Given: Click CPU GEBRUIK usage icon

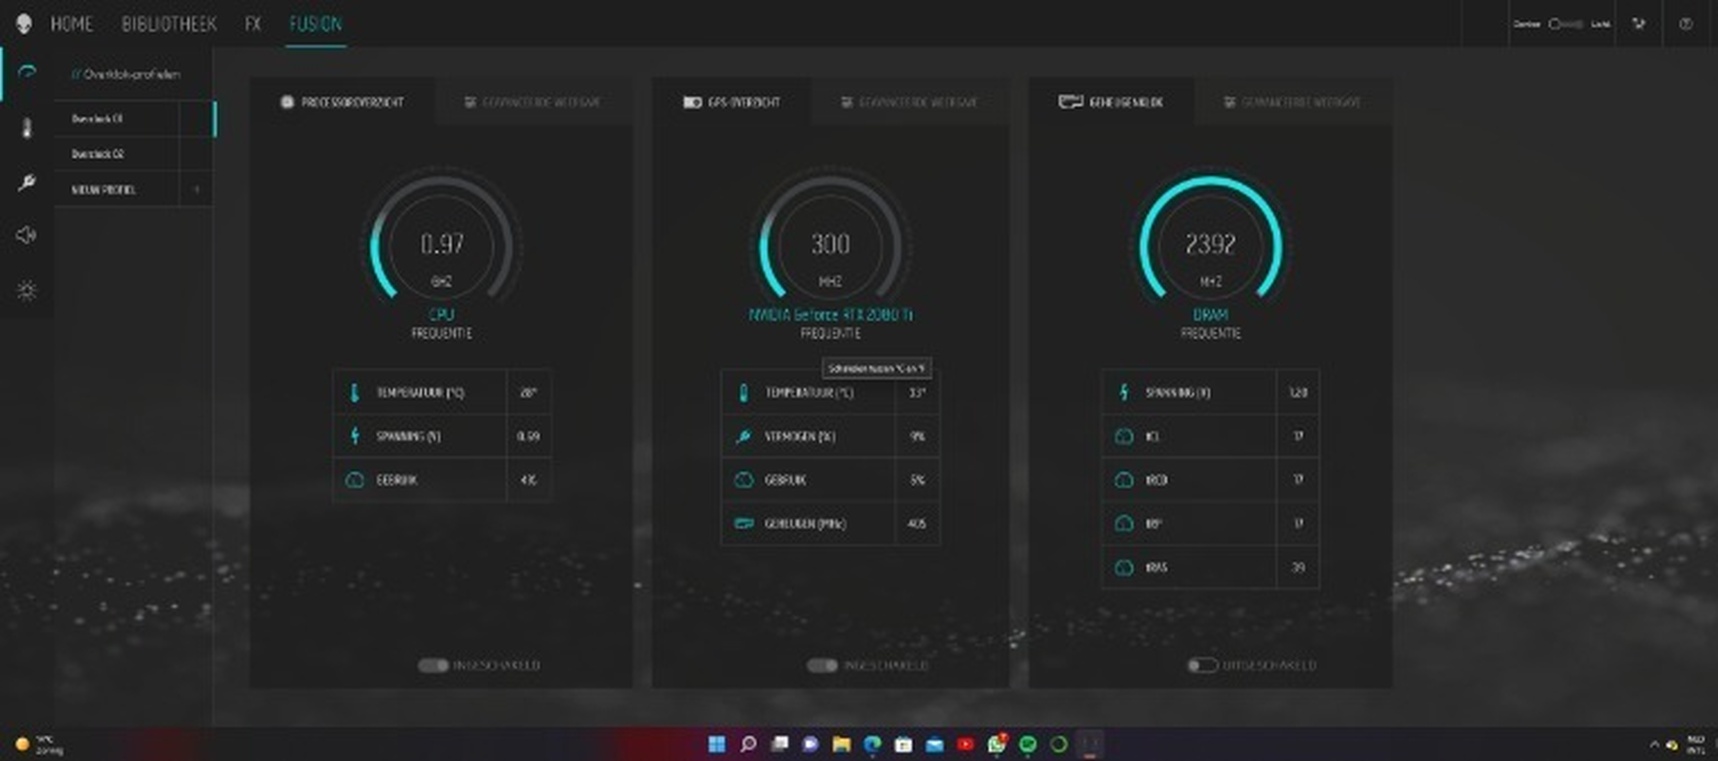Looking at the screenshot, I should coord(354,480).
